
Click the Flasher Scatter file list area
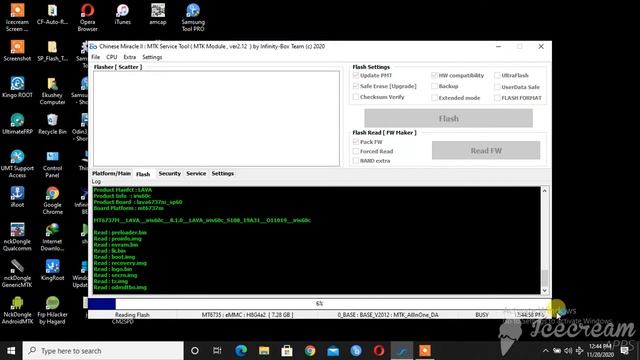click(216, 118)
